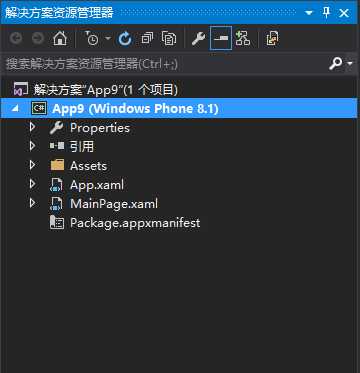Expand the Properties node

tap(32, 127)
